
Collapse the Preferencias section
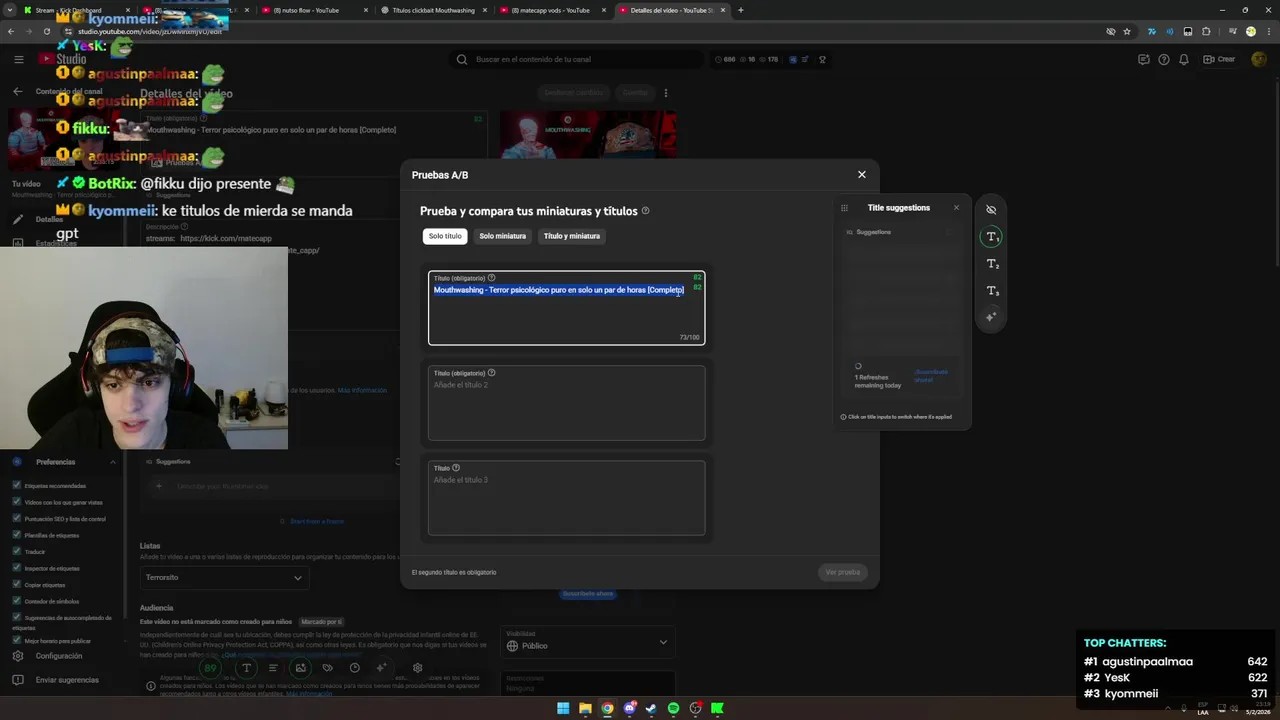[113, 462]
